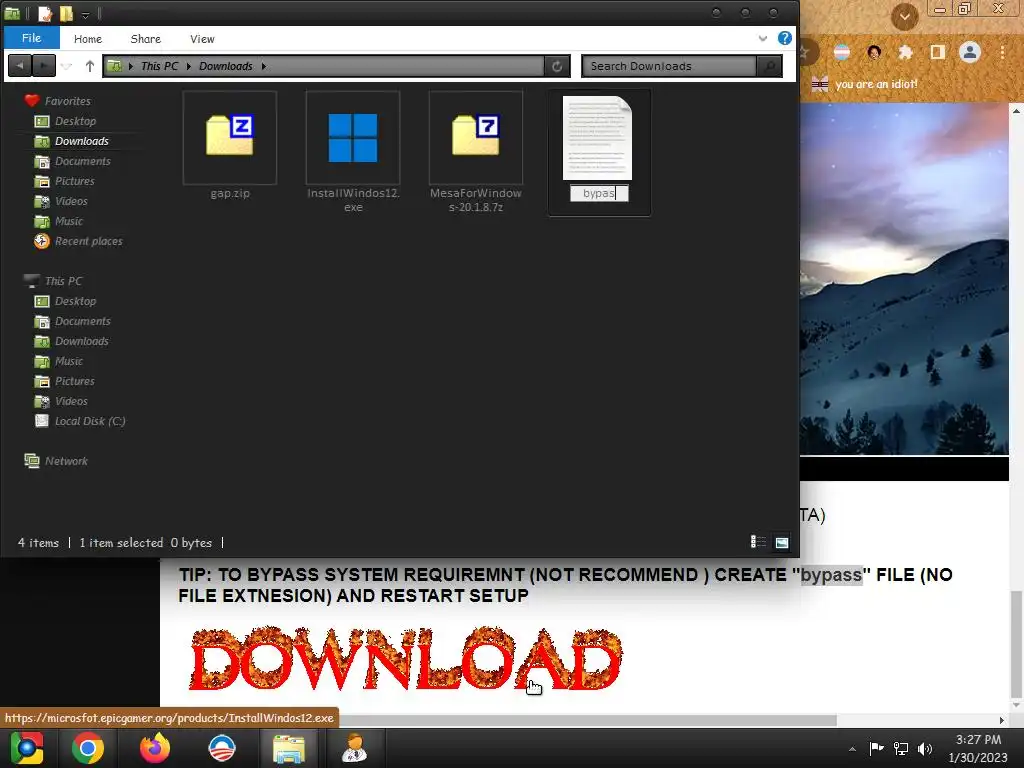Switch to large icons view in status bar
Screen dimensions: 1024x768
click(782, 542)
